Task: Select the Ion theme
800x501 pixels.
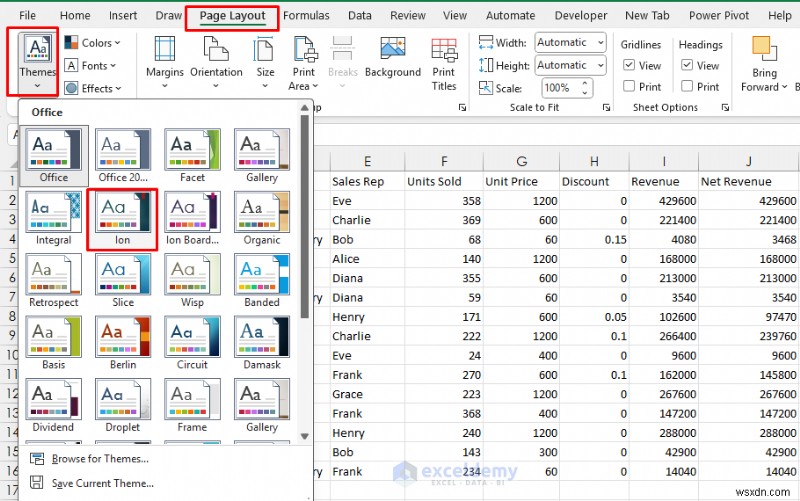Action: click(x=122, y=218)
